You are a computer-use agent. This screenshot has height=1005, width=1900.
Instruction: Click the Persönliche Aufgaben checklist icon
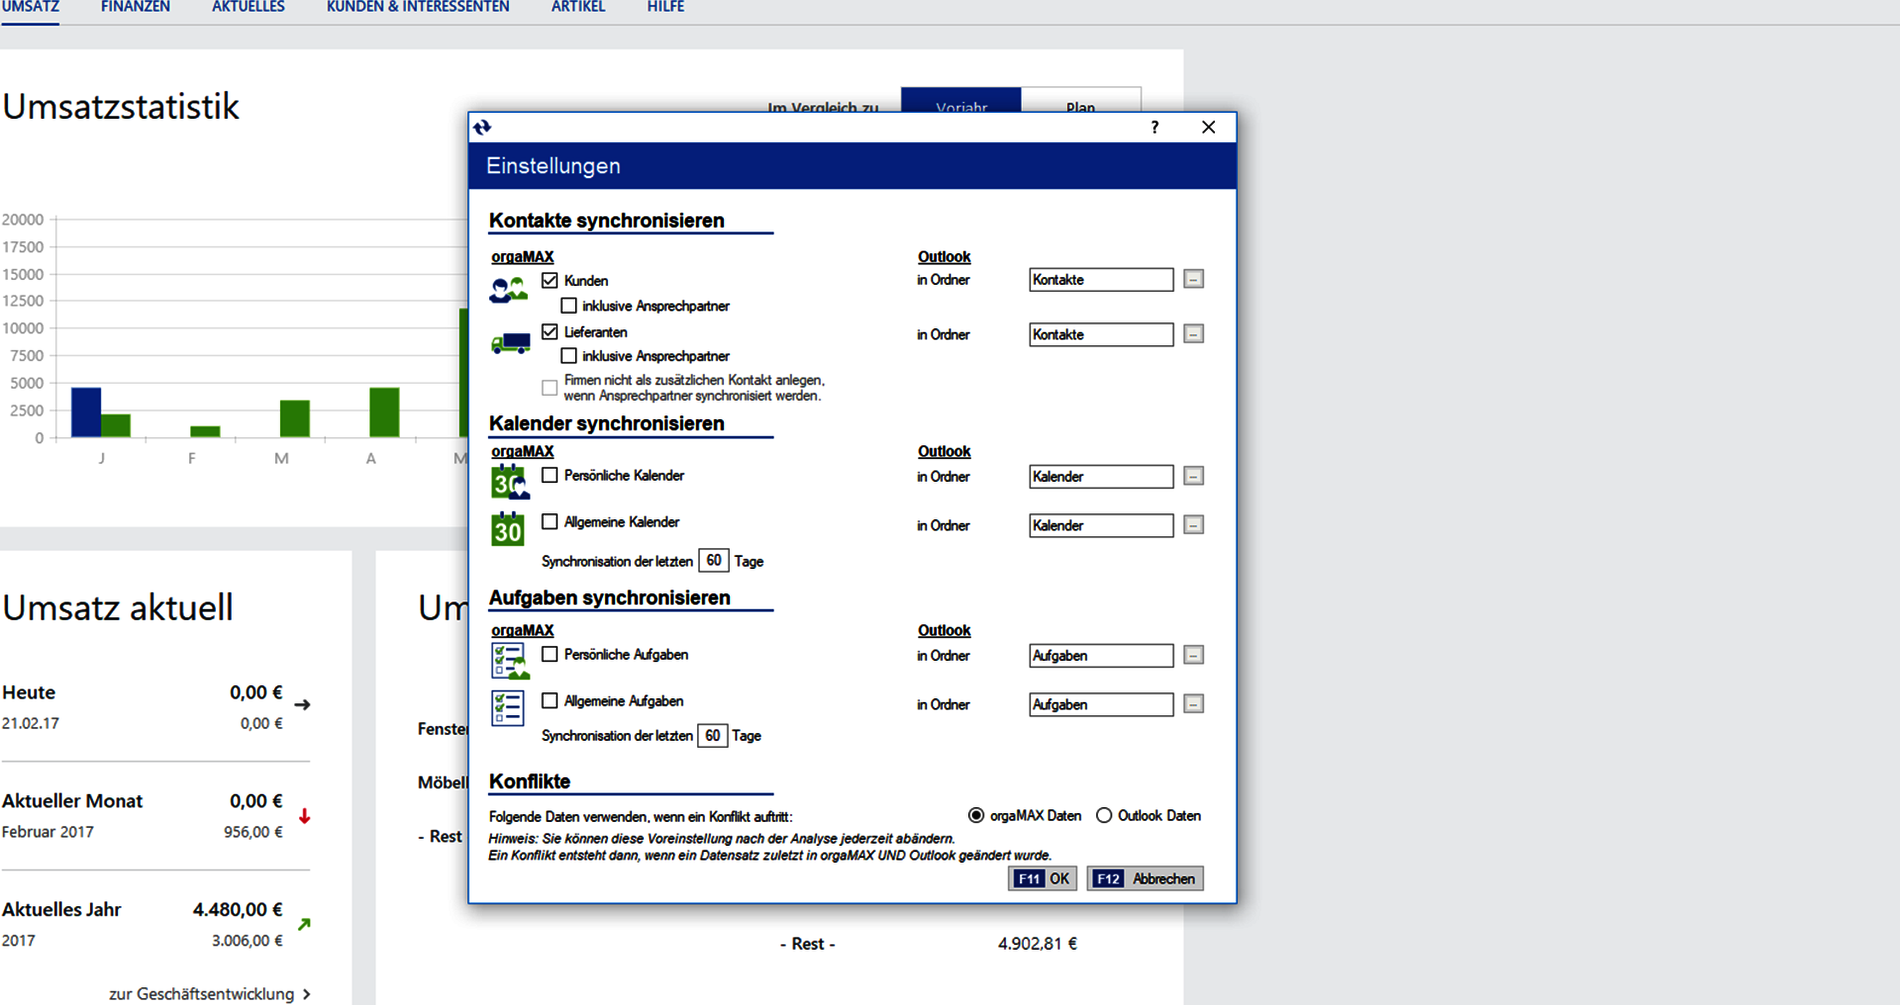point(510,661)
